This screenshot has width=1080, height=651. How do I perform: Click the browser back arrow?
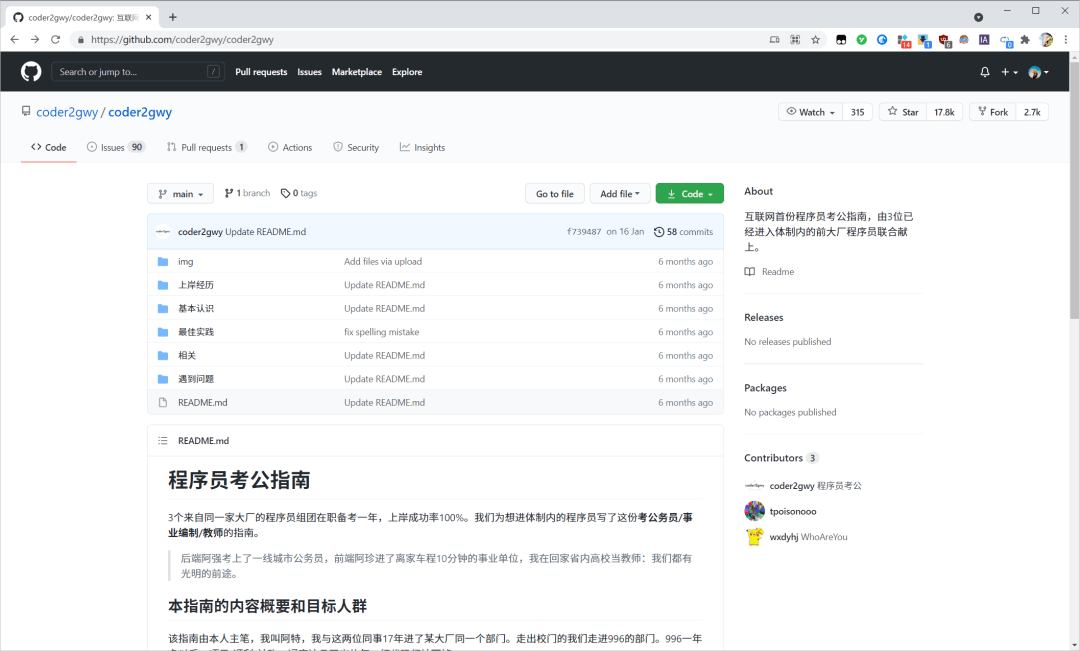pos(14,39)
